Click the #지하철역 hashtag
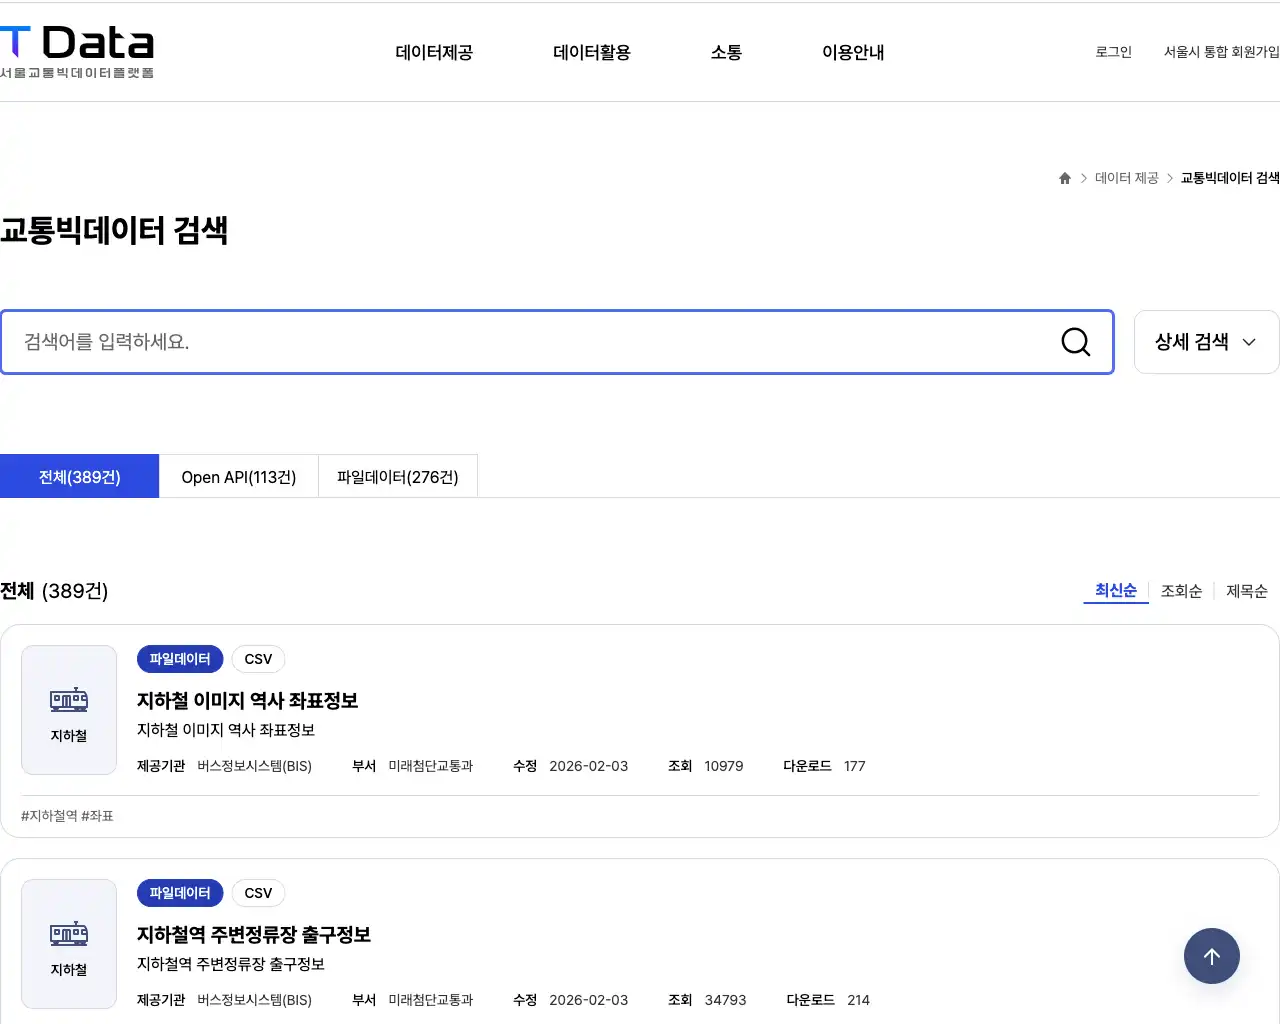This screenshot has width=1280, height=1024. pyautogui.click(x=48, y=815)
